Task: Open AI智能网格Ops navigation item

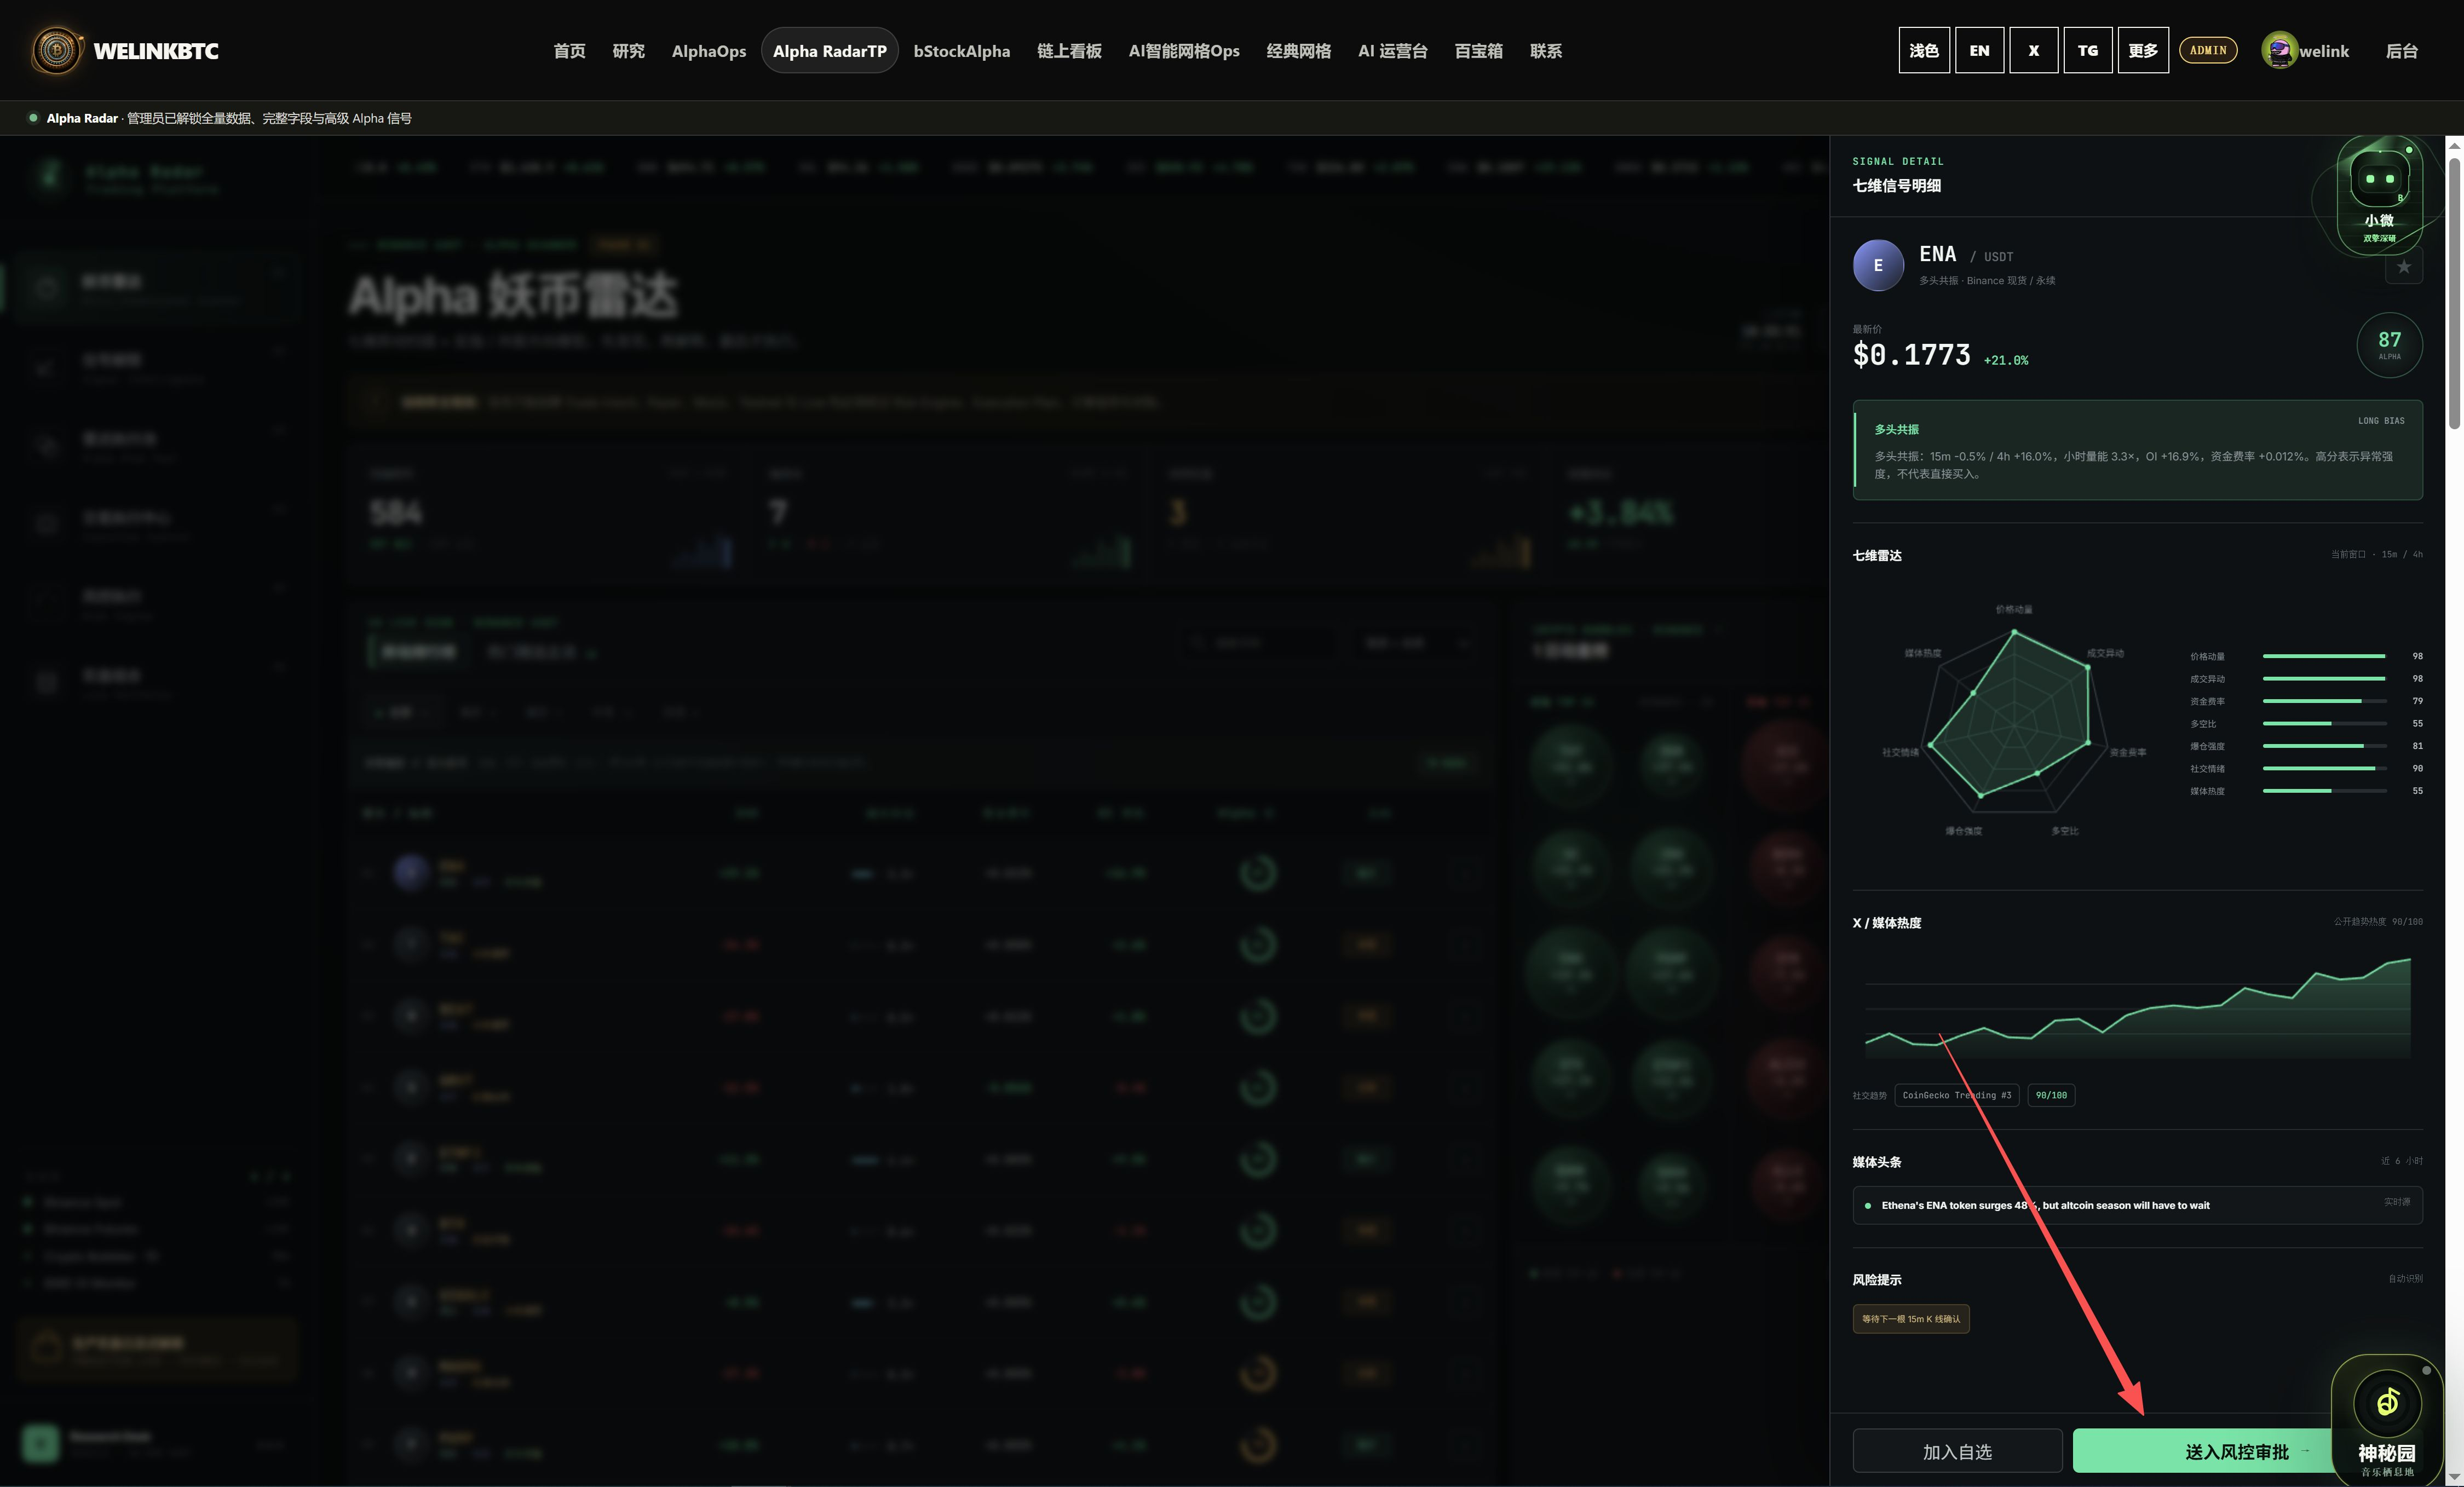Action: 1184,51
